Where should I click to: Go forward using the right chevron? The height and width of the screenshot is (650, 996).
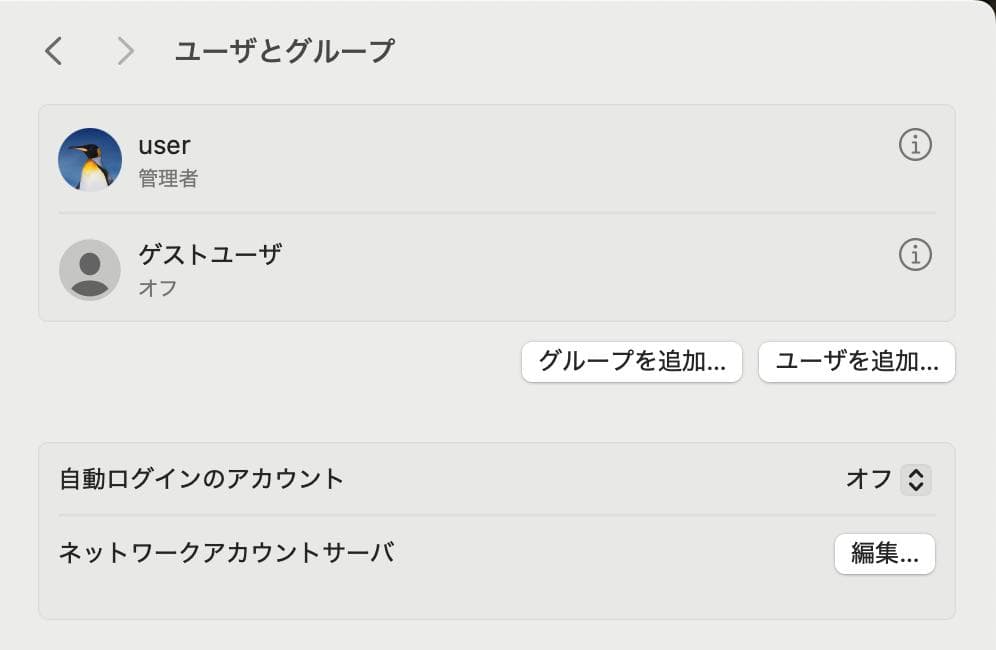click(125, 51)
